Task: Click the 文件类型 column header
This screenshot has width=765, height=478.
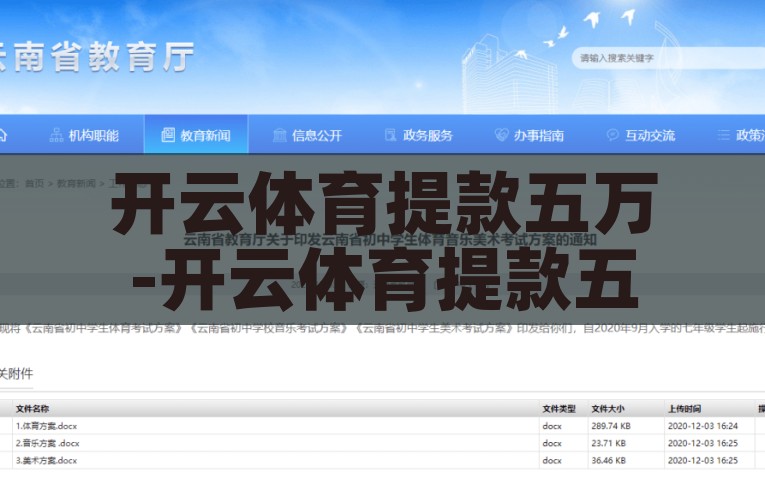Action: (x=559, y=409)
